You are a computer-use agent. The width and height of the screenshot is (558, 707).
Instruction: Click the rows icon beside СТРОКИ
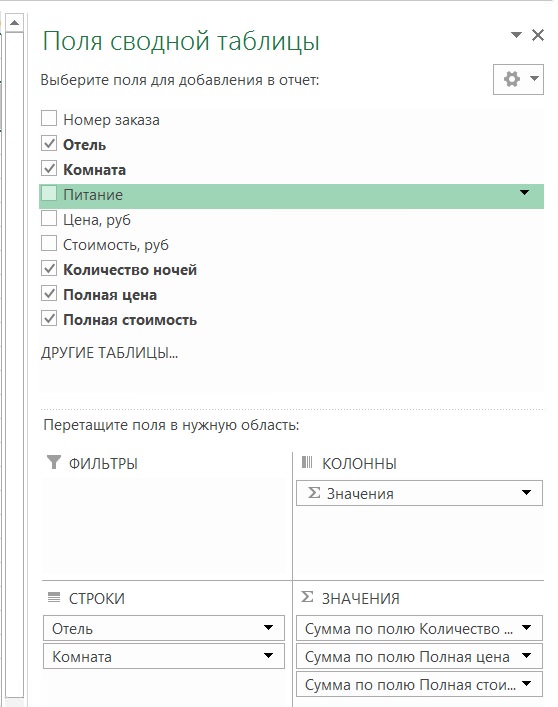54,597
